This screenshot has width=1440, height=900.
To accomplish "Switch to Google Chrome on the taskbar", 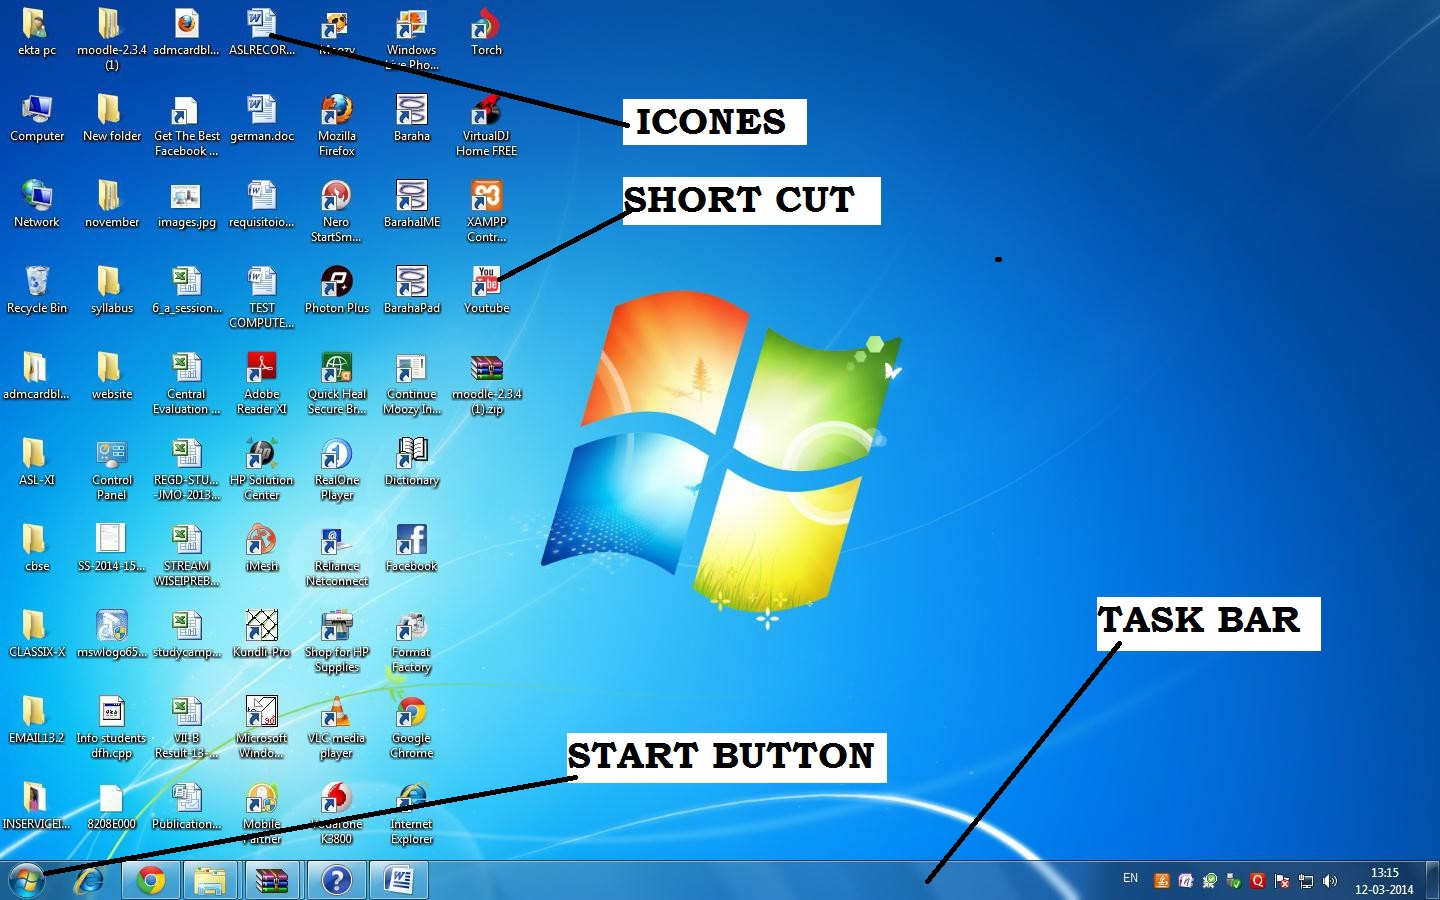I will click(151, 880).
